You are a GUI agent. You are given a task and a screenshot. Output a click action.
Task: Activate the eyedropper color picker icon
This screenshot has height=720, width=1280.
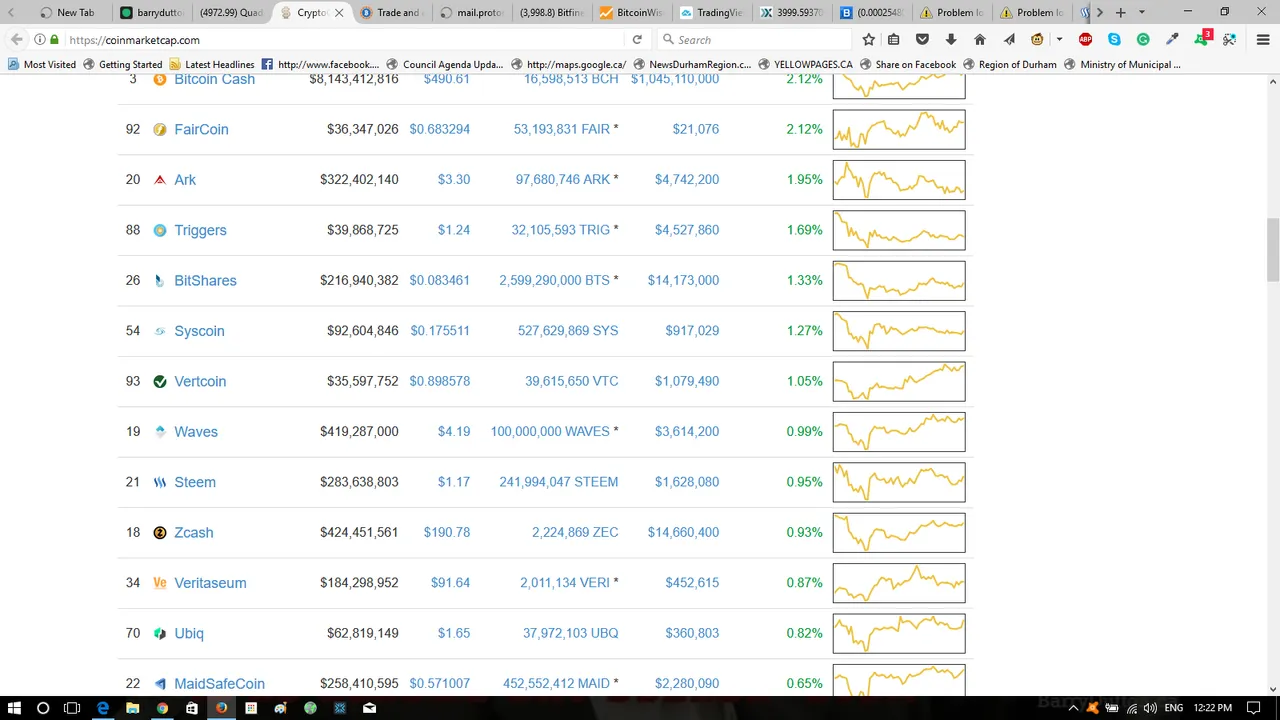tap(1172, 40)
